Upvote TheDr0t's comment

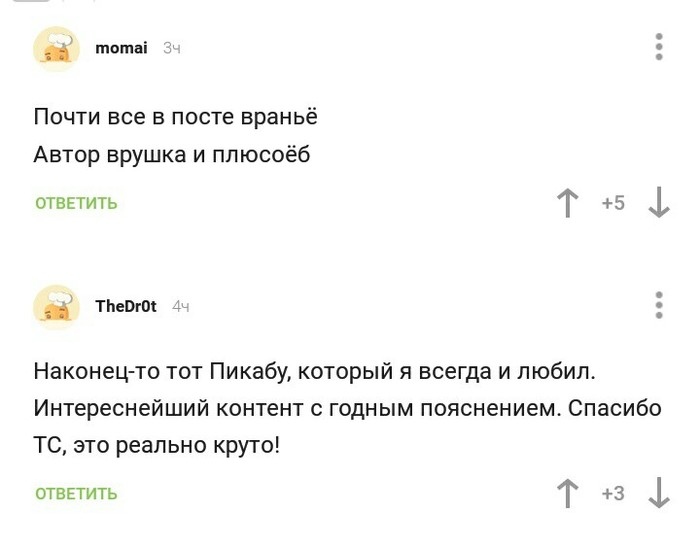coord(568,493)
